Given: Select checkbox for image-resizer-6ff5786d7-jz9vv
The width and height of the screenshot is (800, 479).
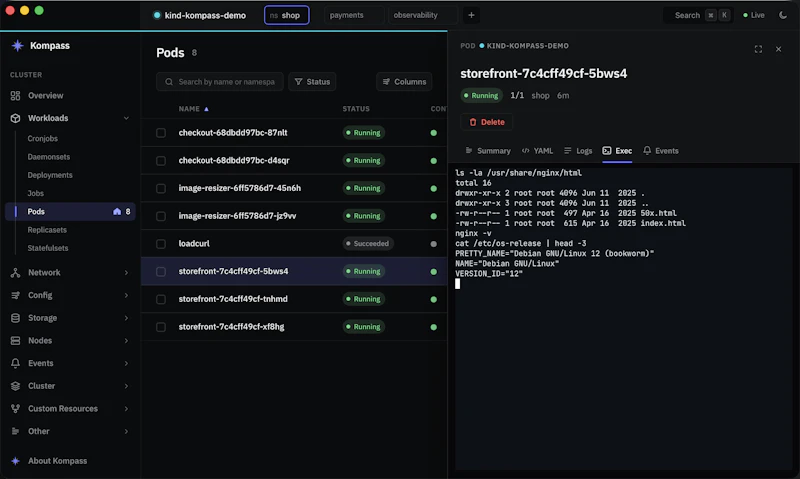Looking at the screenshot, I should pyautogui.click(x=161, y=216).
